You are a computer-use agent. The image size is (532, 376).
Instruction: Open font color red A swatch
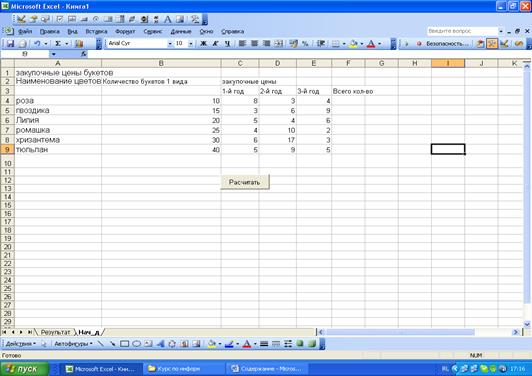coord(371,43)
